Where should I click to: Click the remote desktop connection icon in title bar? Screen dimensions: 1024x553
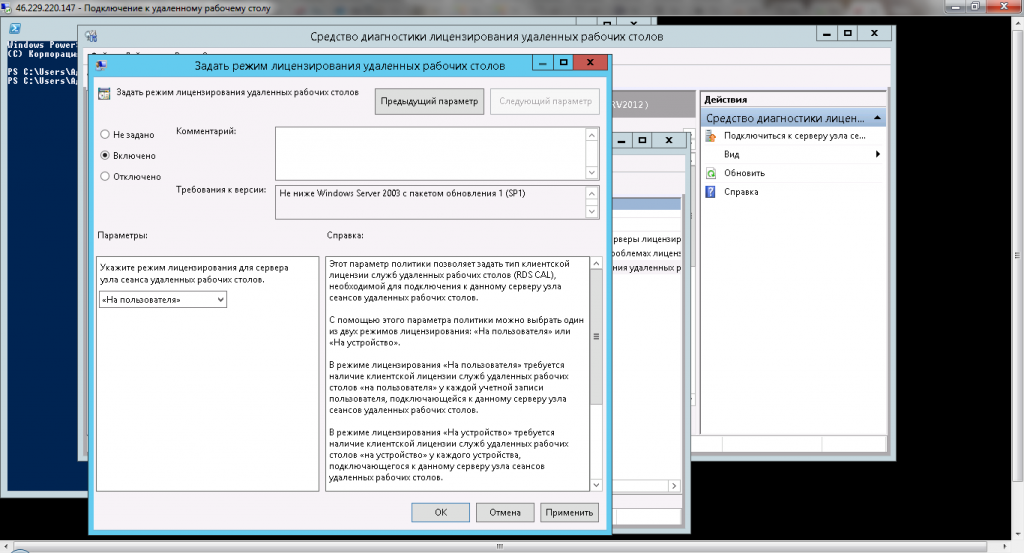click(8, 7)
